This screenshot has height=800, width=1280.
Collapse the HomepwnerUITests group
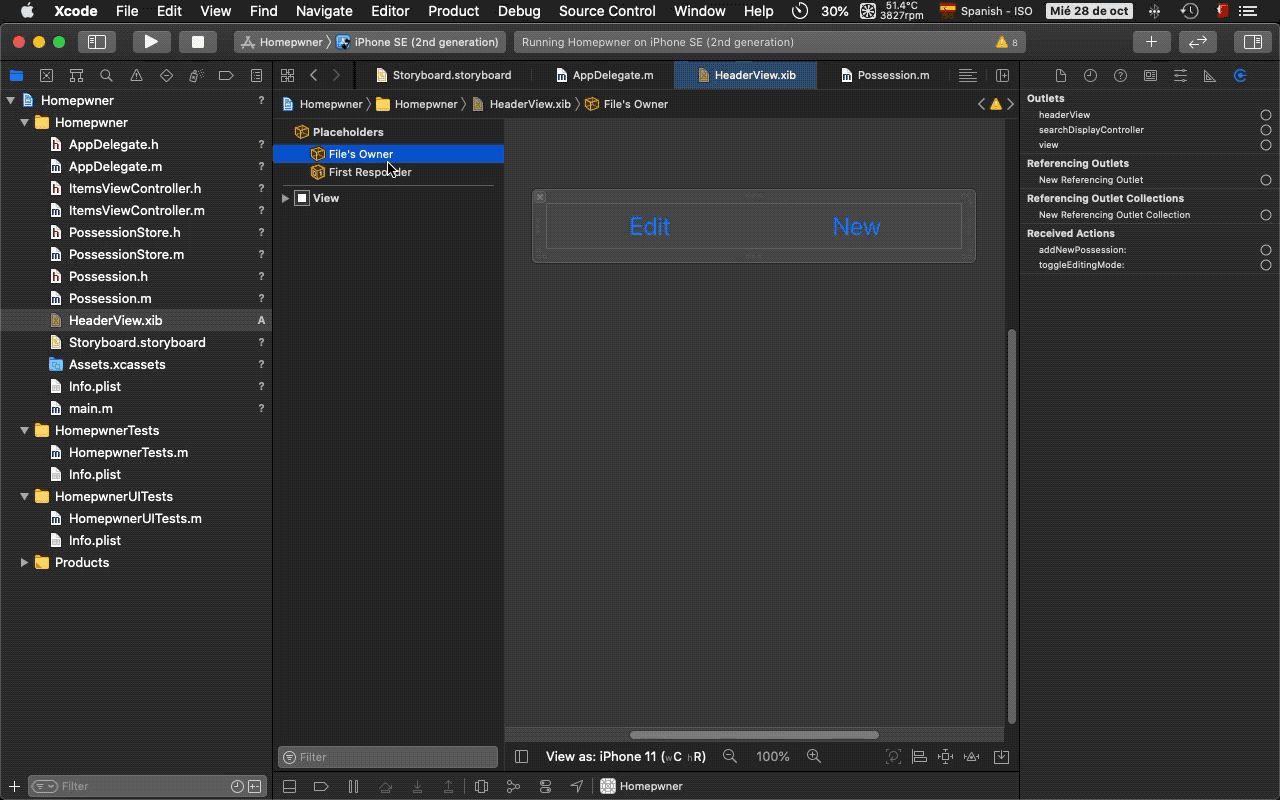coord(24,496)
